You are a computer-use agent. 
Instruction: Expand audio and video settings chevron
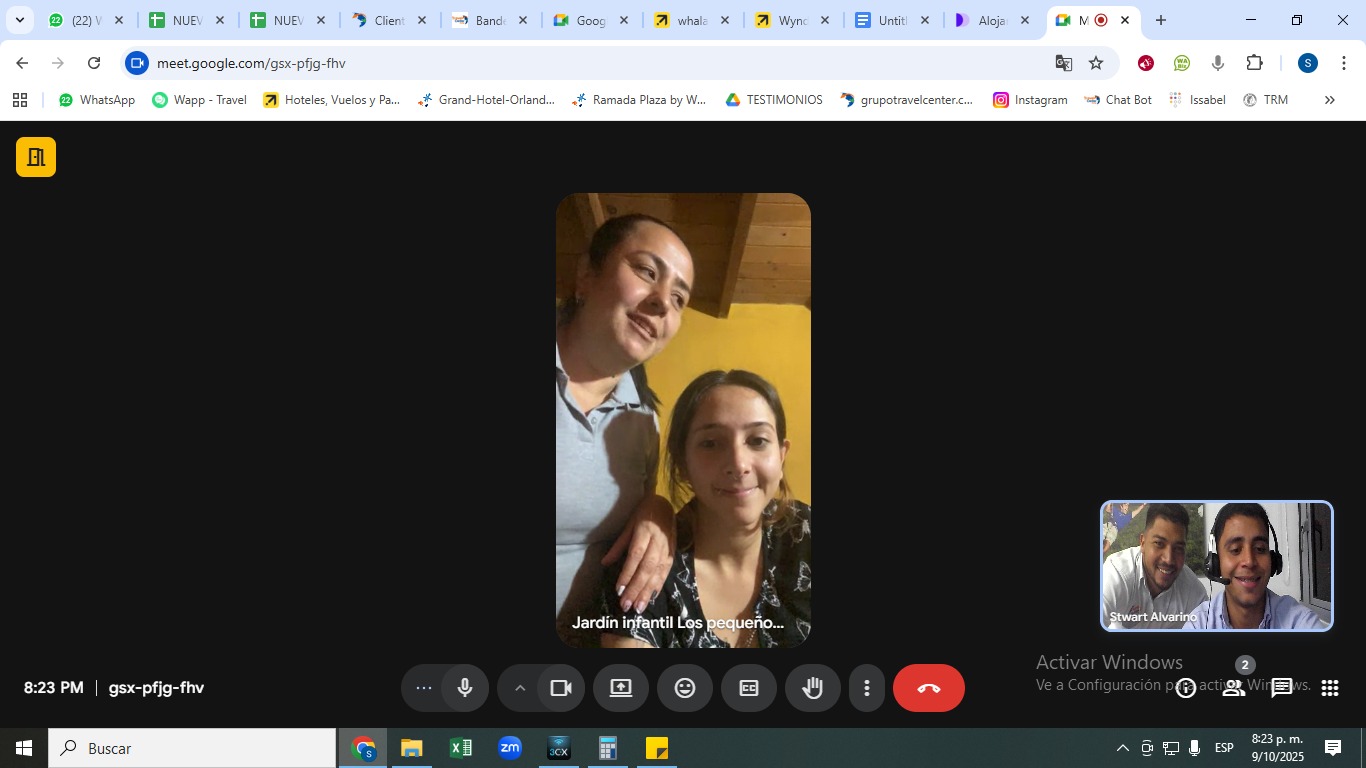pos(520,688)
